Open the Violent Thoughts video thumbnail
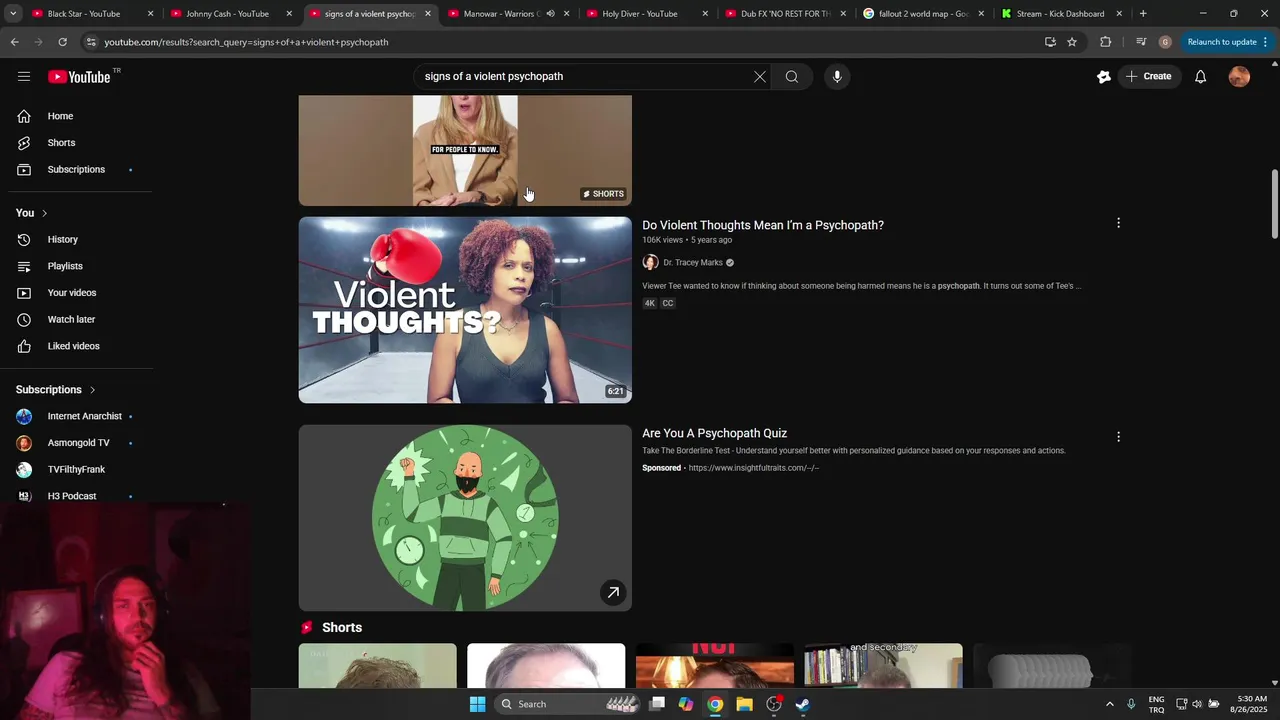This screenshot has width=1280, height=720. point(465,310)
